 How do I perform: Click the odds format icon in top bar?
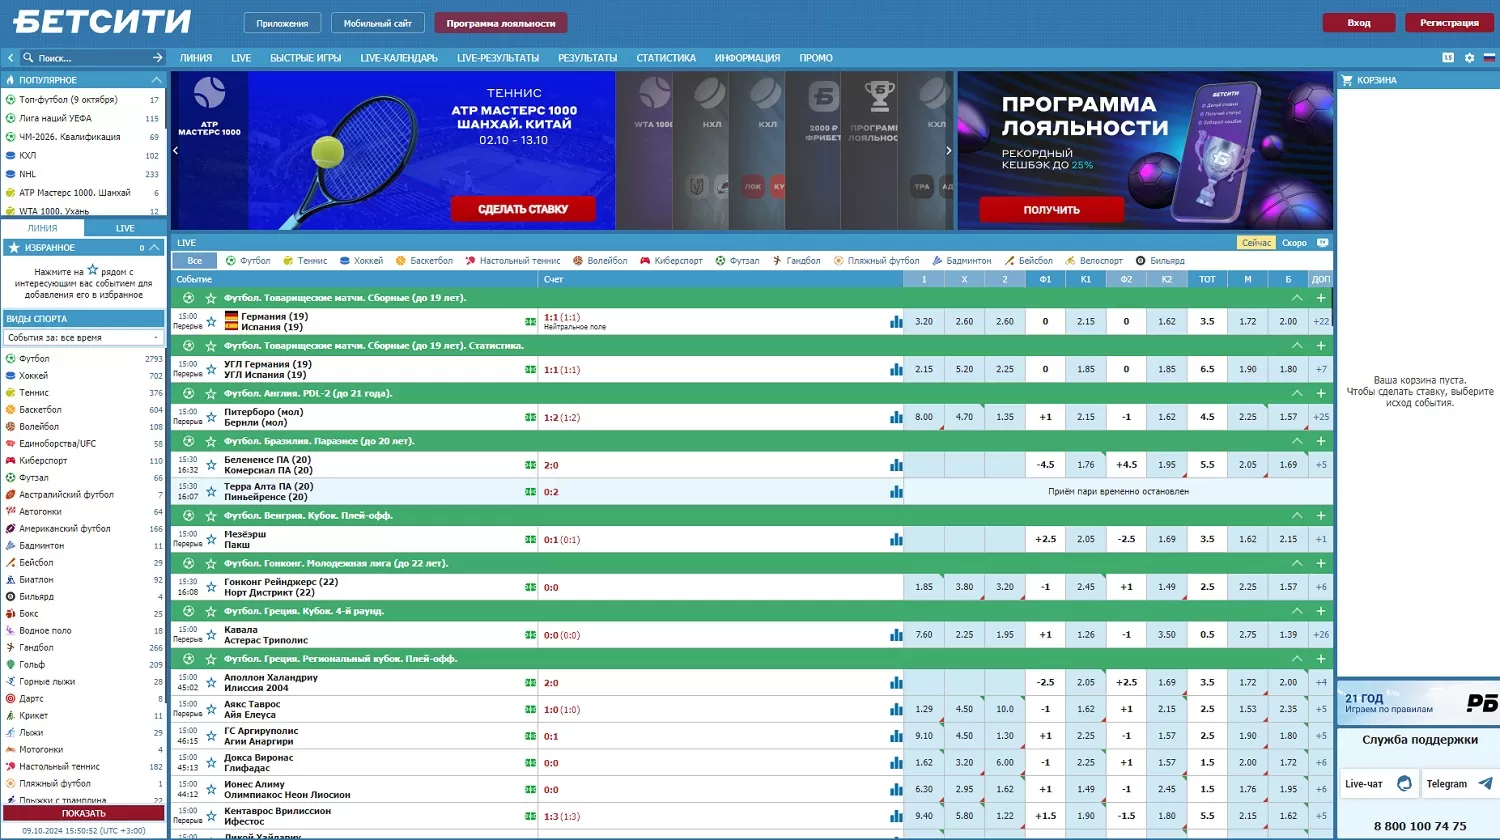pyautogui.click(x=1448, y=58)
